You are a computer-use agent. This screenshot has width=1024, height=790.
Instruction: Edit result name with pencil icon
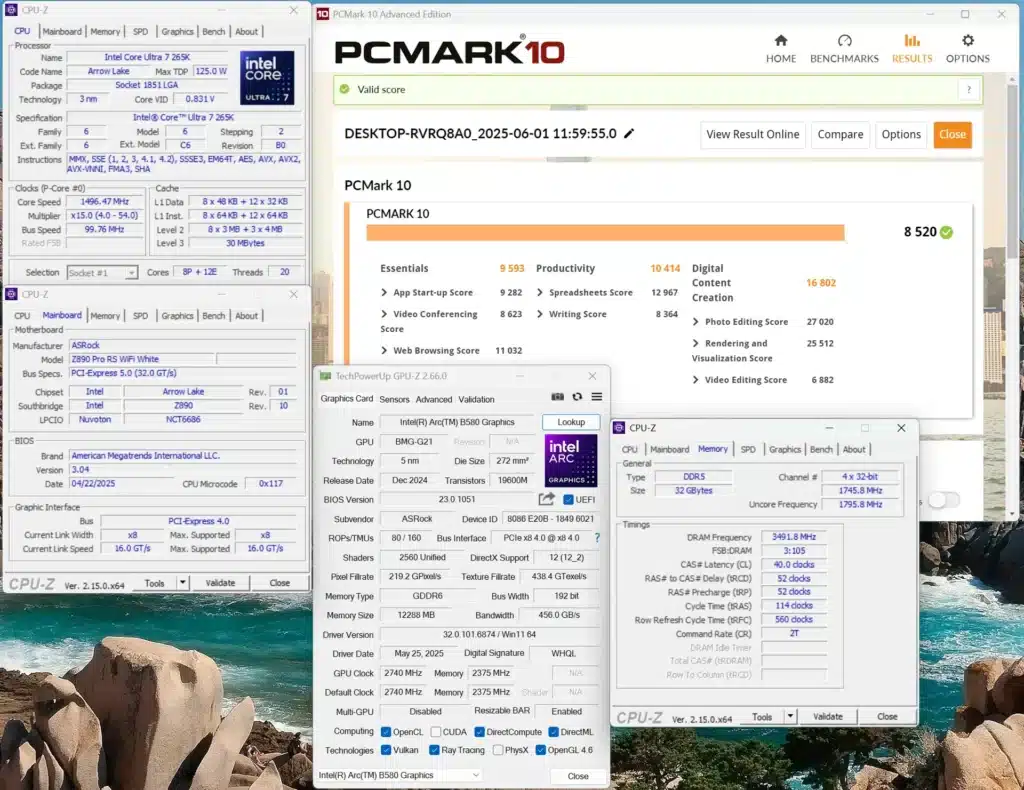(629, 133)
